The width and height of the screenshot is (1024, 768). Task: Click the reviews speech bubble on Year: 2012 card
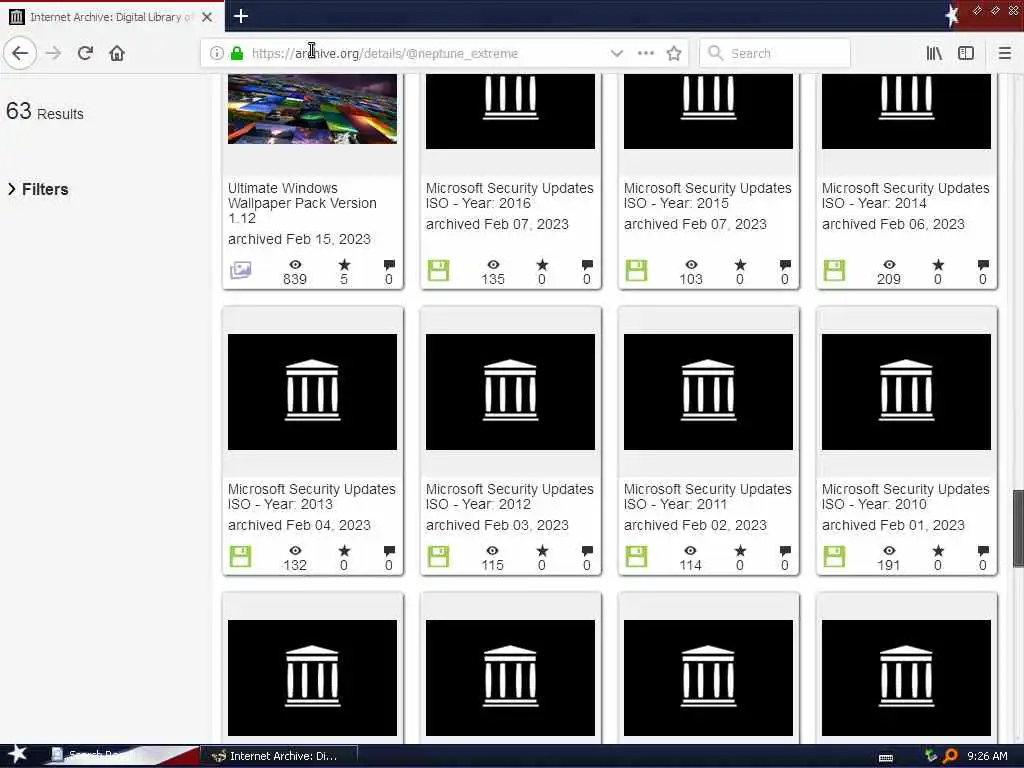[587, 551]
